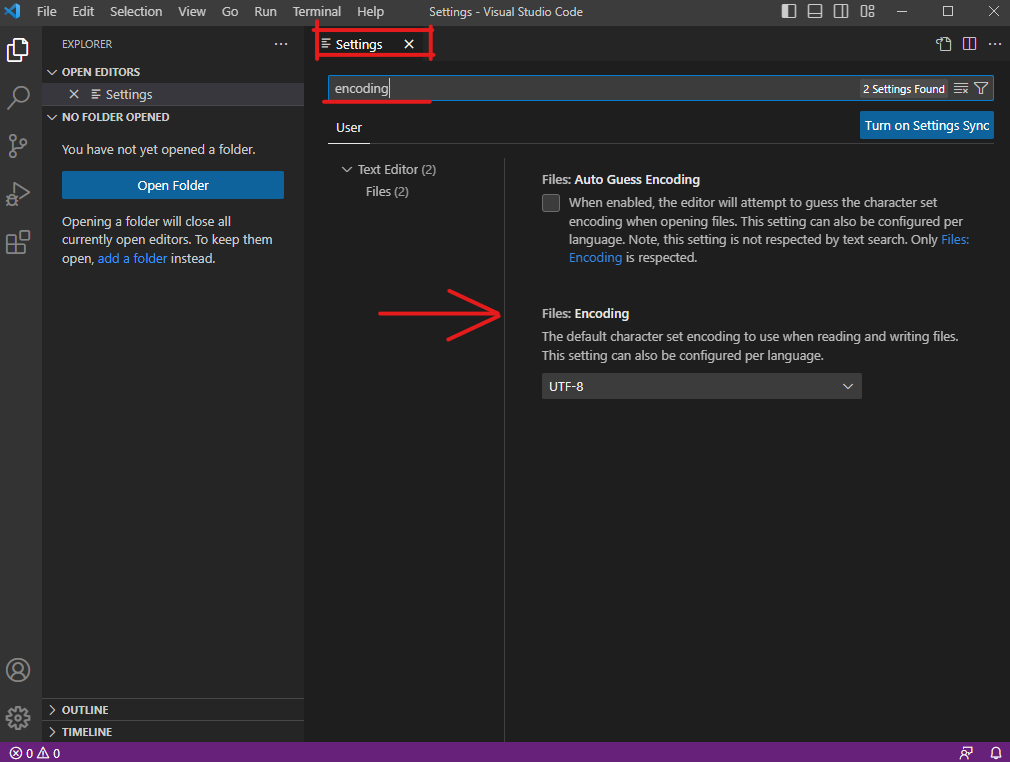Split the editor to the right
This screenshot has height=762, width=1010.
click(969, 44)
